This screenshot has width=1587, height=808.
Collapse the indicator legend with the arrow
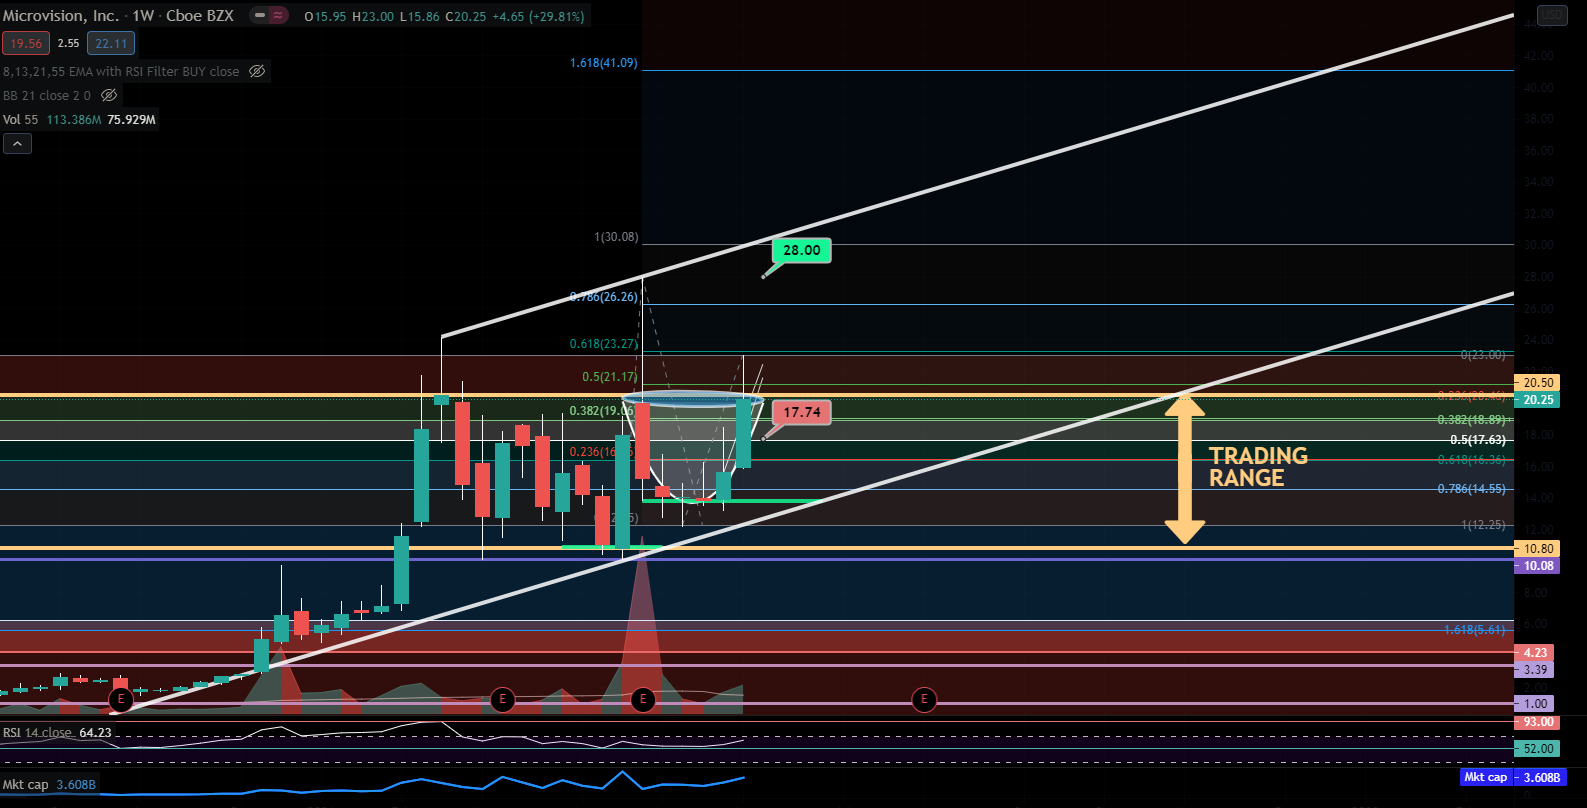(17, 144)
